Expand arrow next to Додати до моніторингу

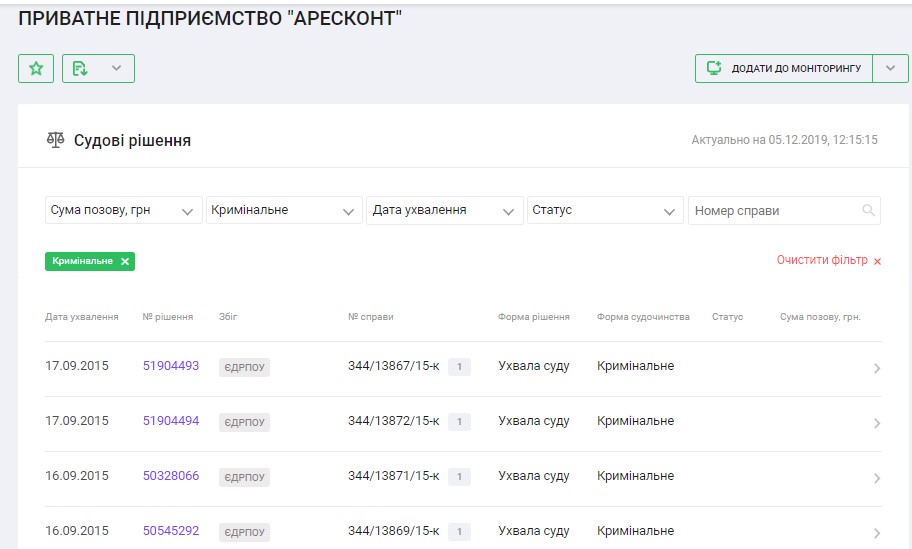pyautogui.click(x=890, y=68)
